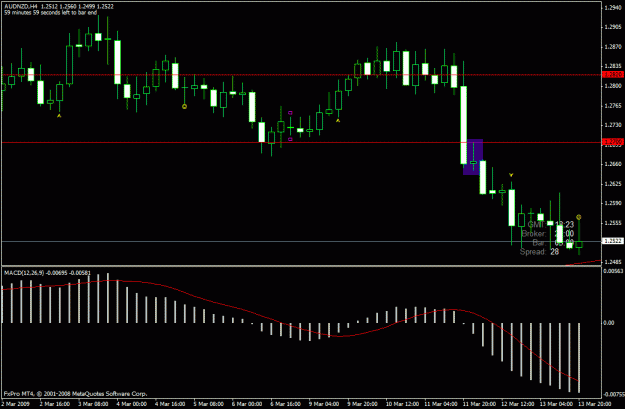Click the 'GMT:' clock readout label
Viewport: 625px width, 409px height.
[x=536, y=224]
